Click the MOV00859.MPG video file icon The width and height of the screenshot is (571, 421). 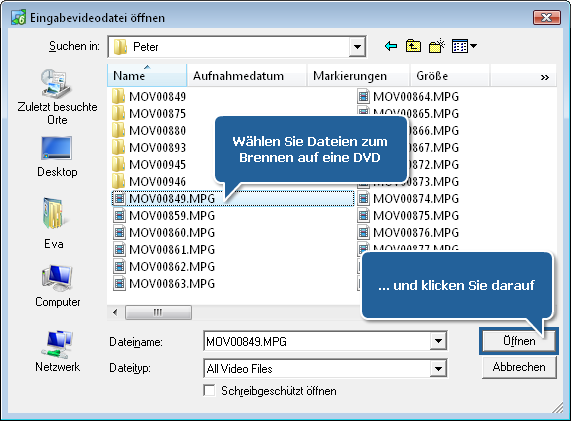(x=119, y=216)
